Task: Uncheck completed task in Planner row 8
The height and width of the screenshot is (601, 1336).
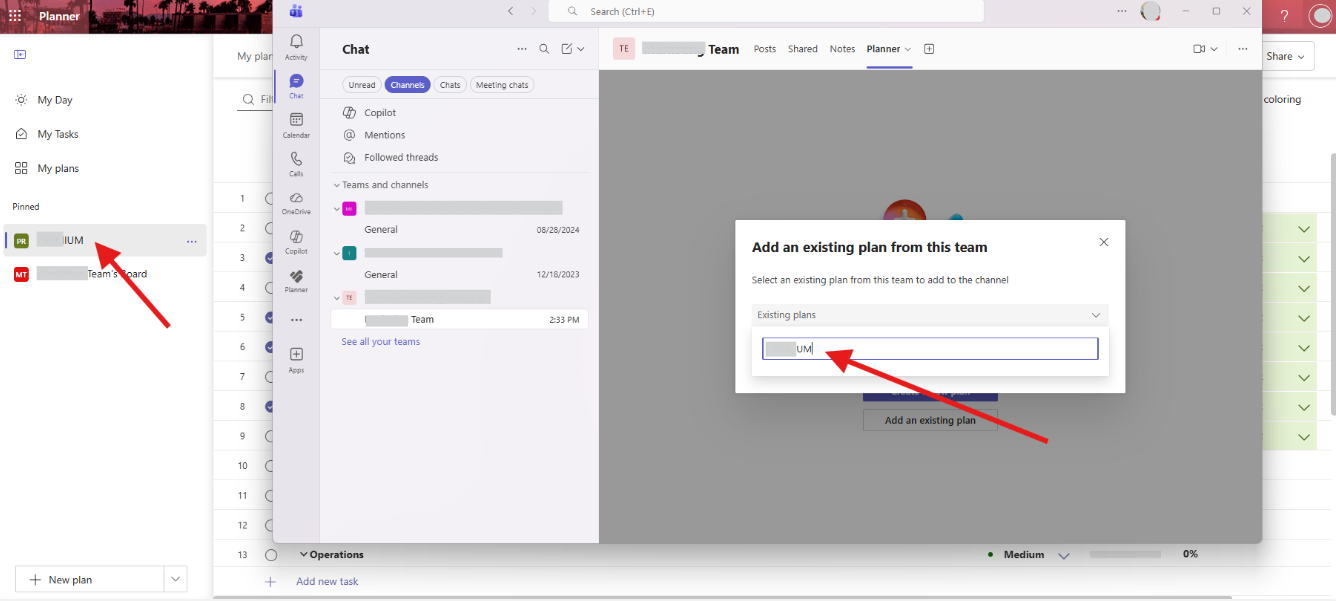Action: 271,407
